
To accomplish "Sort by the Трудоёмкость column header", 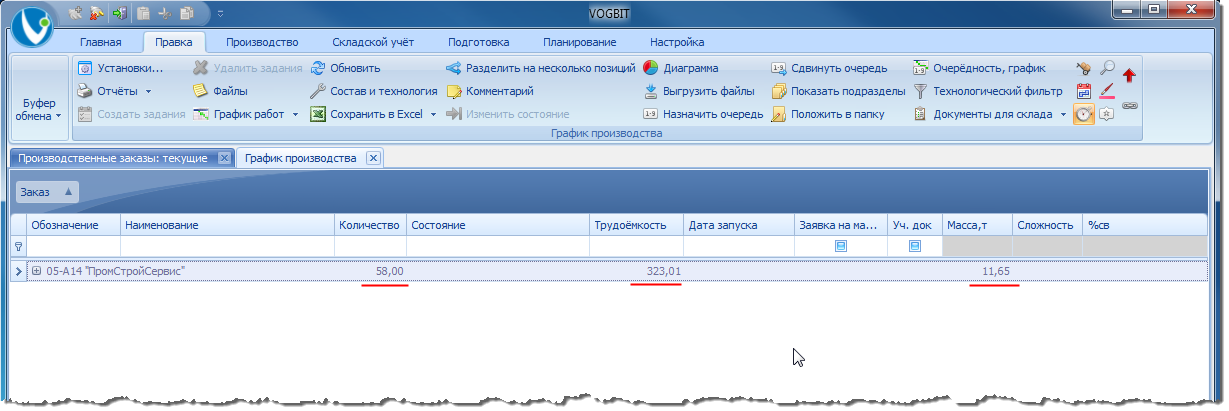I will pos(636,225).
